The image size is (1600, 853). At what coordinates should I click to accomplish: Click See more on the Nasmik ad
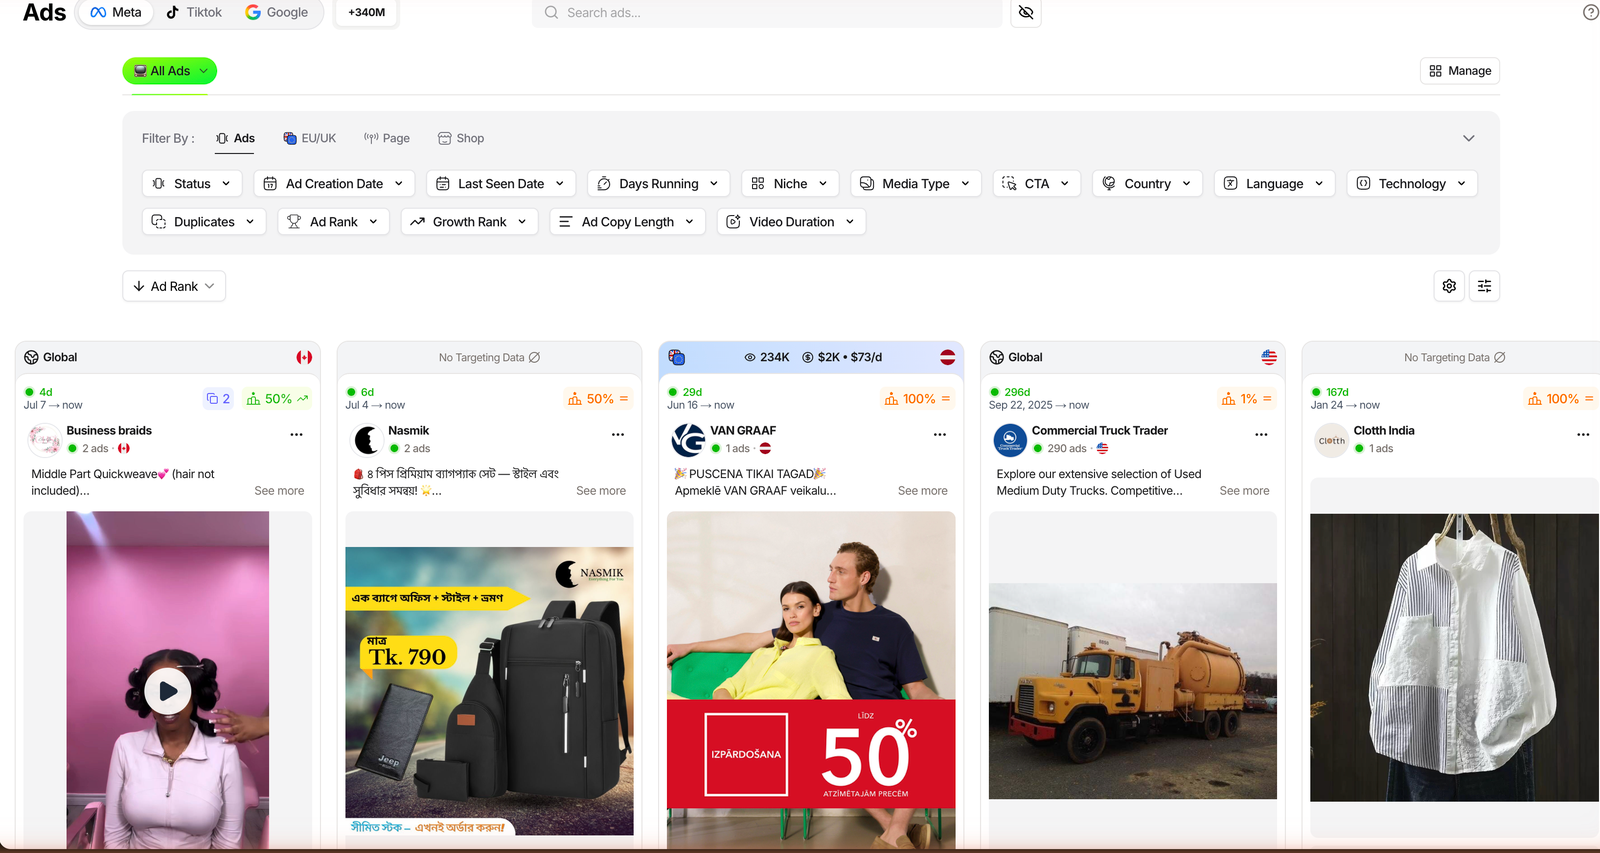click(601, 491)
